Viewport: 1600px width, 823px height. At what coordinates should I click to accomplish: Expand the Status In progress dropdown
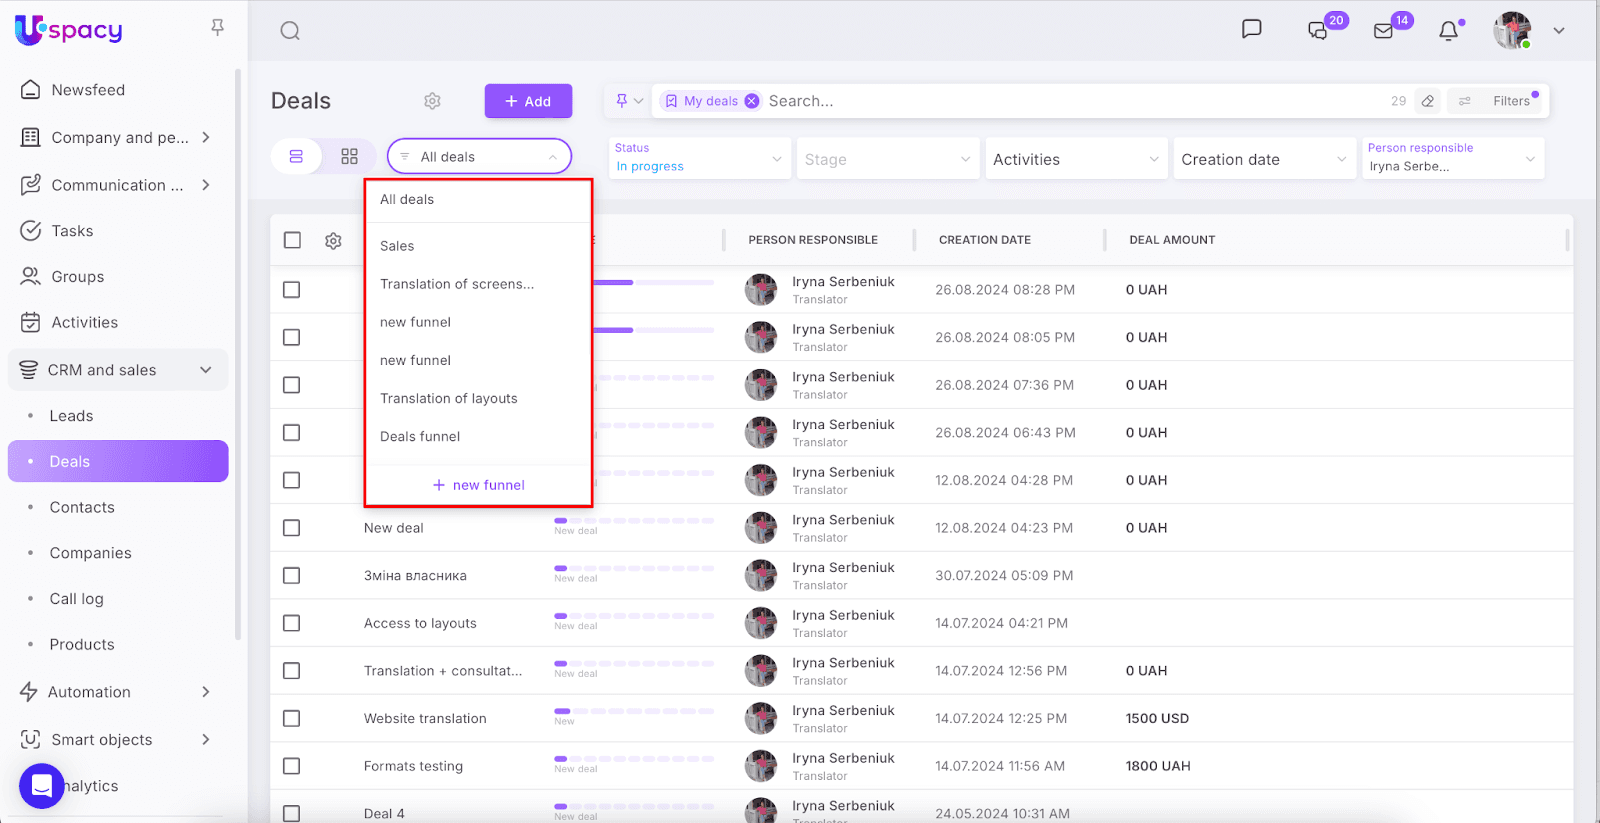698,158
